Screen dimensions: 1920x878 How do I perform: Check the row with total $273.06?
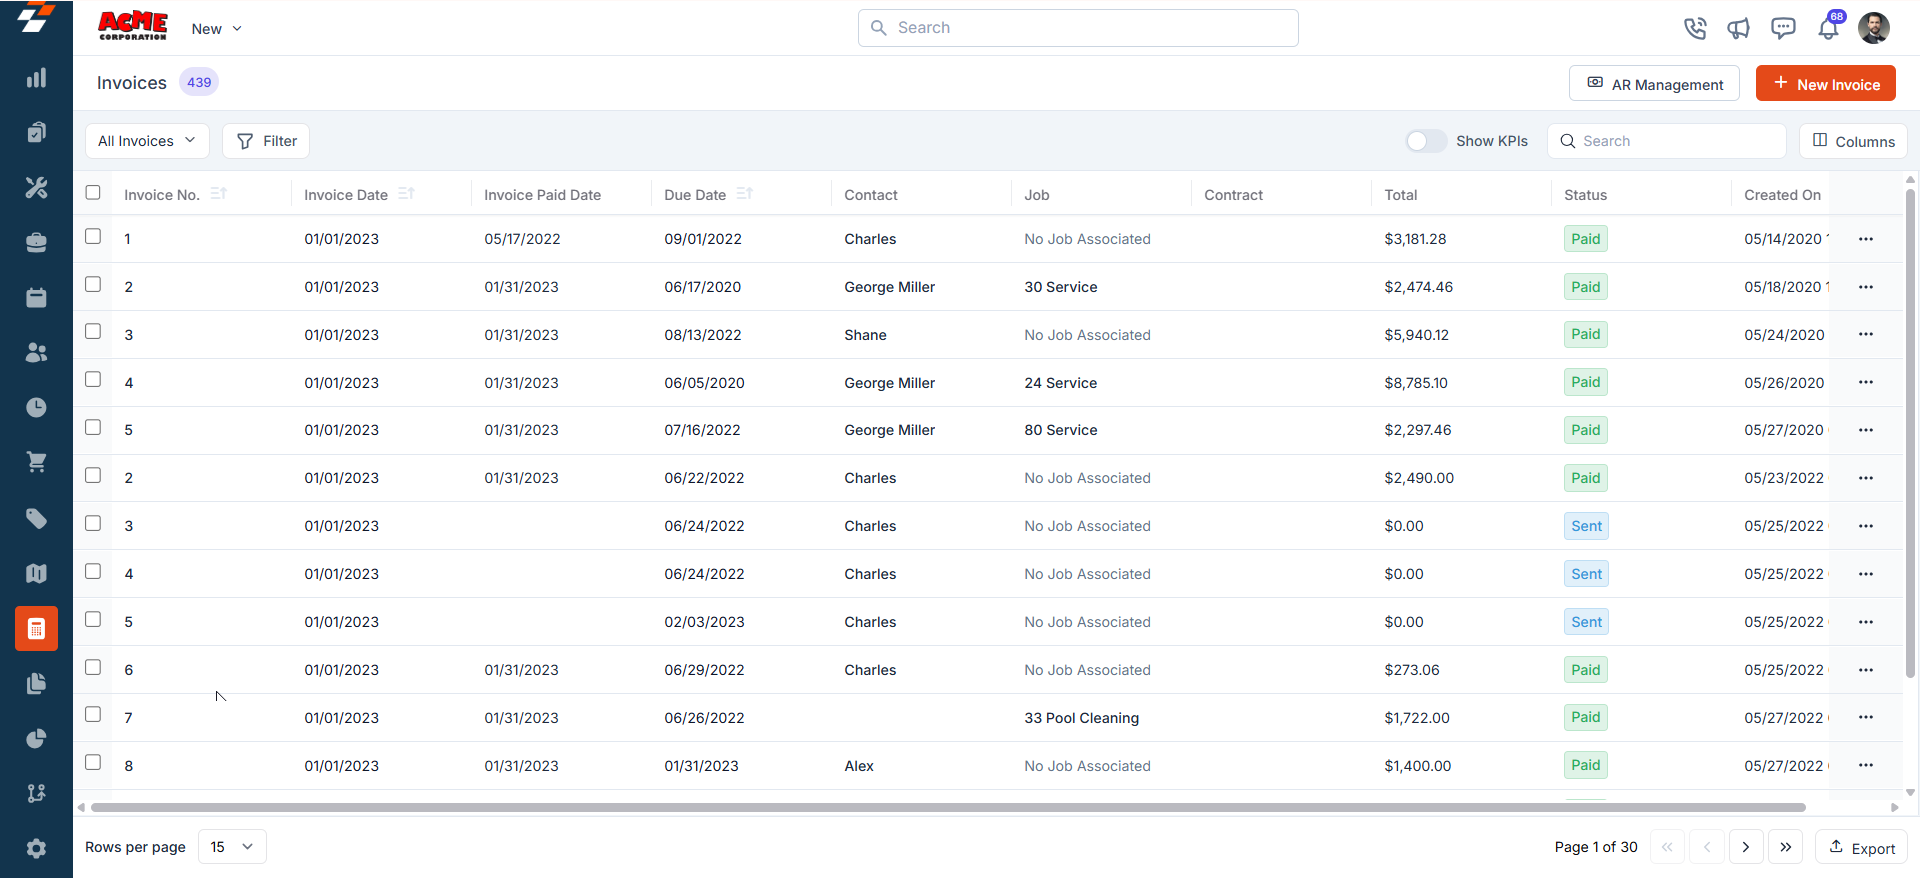click(93, 667)
